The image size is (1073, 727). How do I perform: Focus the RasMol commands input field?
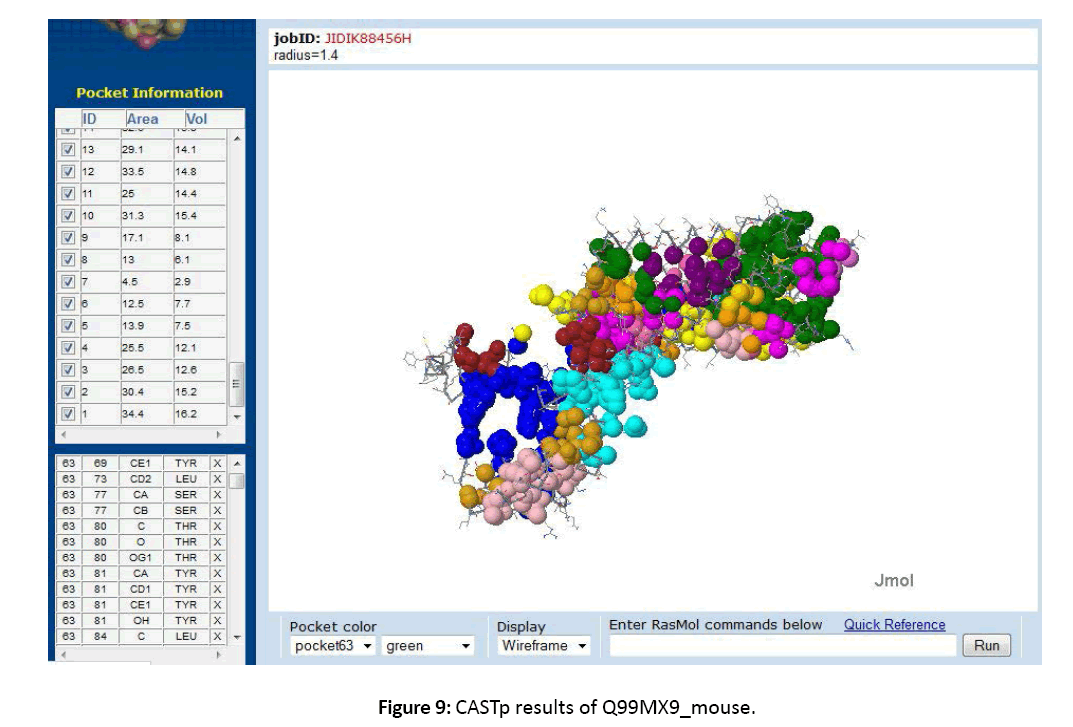(782, 646)
